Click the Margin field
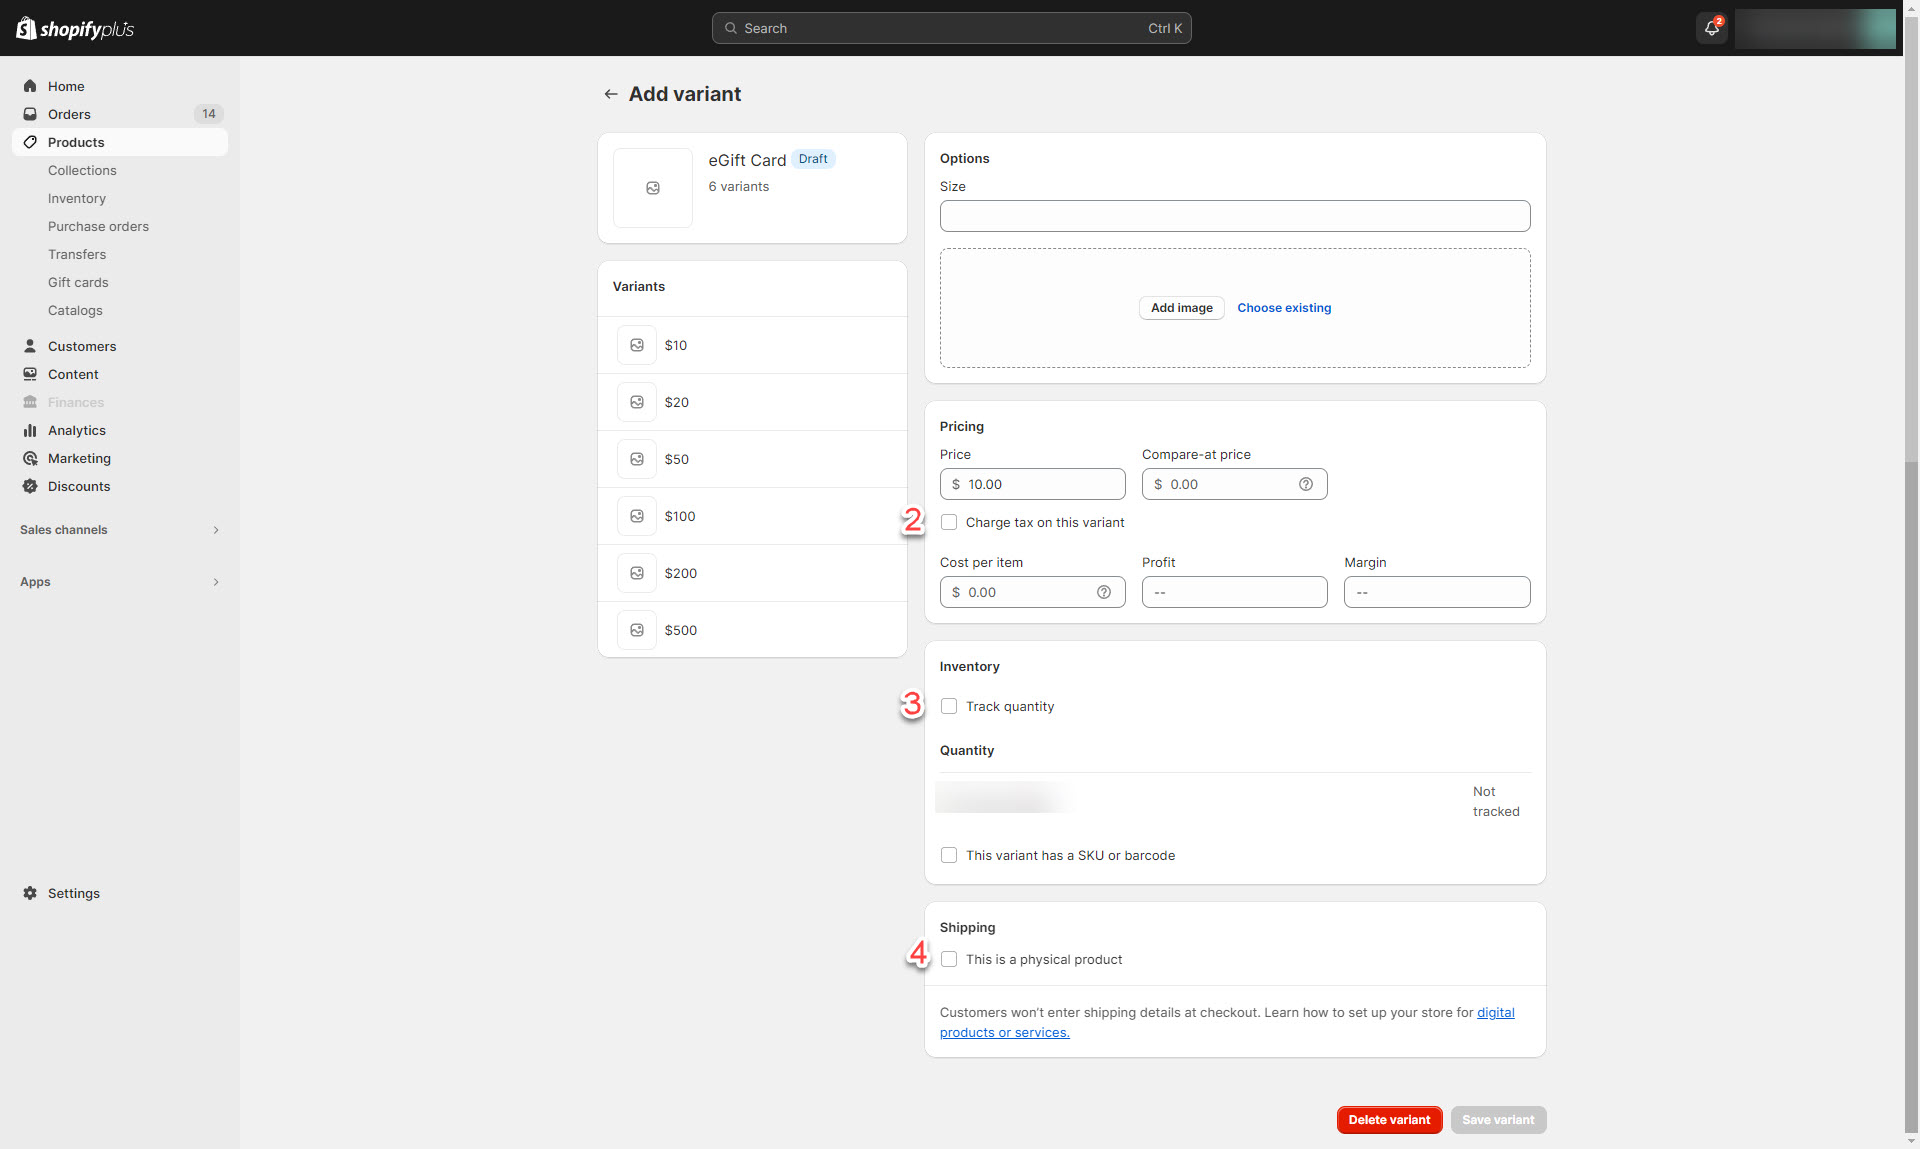 point(1437,592)
